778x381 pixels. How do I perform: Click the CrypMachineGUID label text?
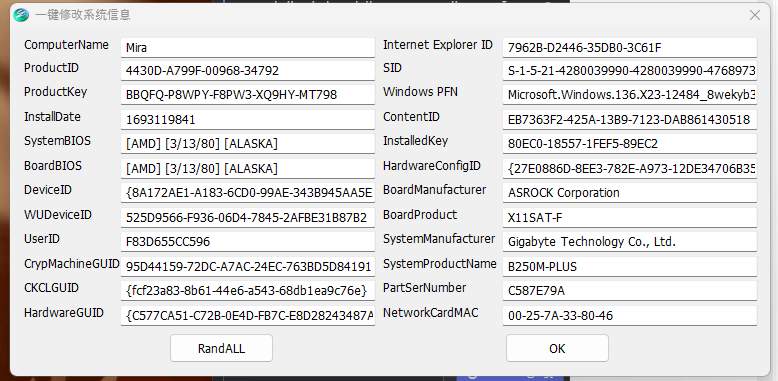(x=71, y=264)
